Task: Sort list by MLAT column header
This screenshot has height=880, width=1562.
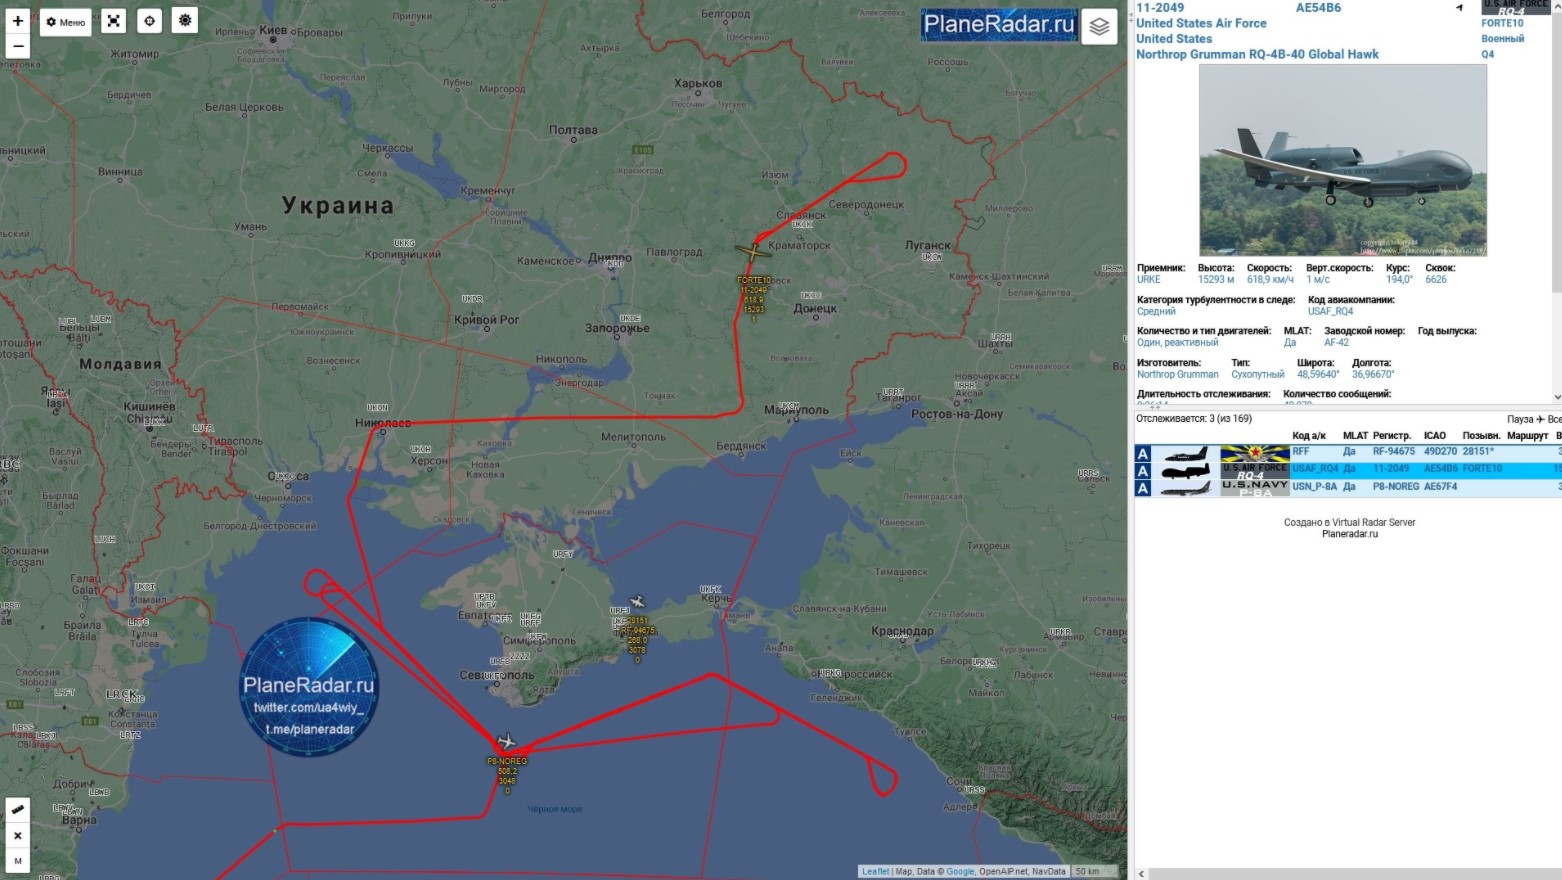Action: pyautogui.click(x=1355, y=436)
